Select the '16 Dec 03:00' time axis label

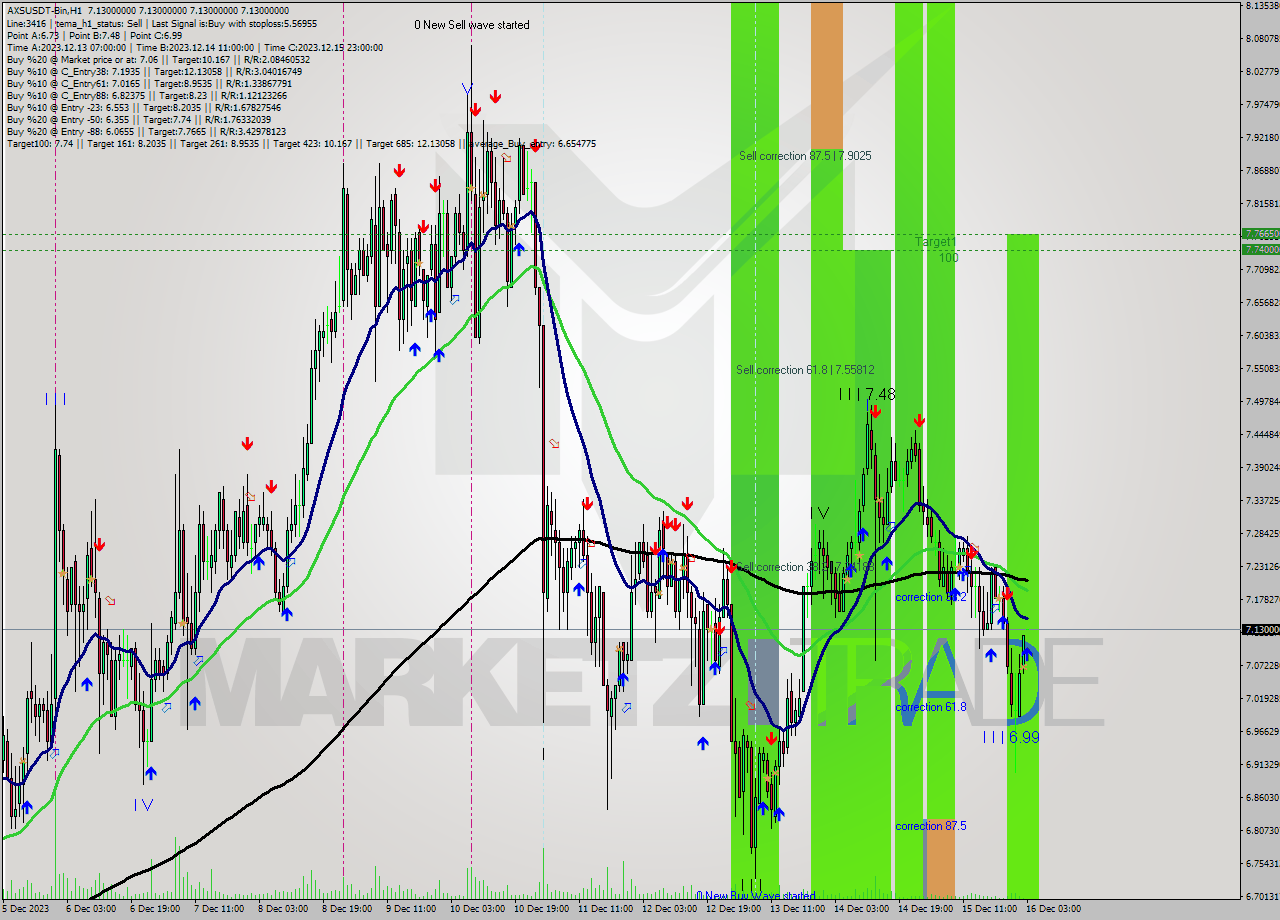(1054, 909)
